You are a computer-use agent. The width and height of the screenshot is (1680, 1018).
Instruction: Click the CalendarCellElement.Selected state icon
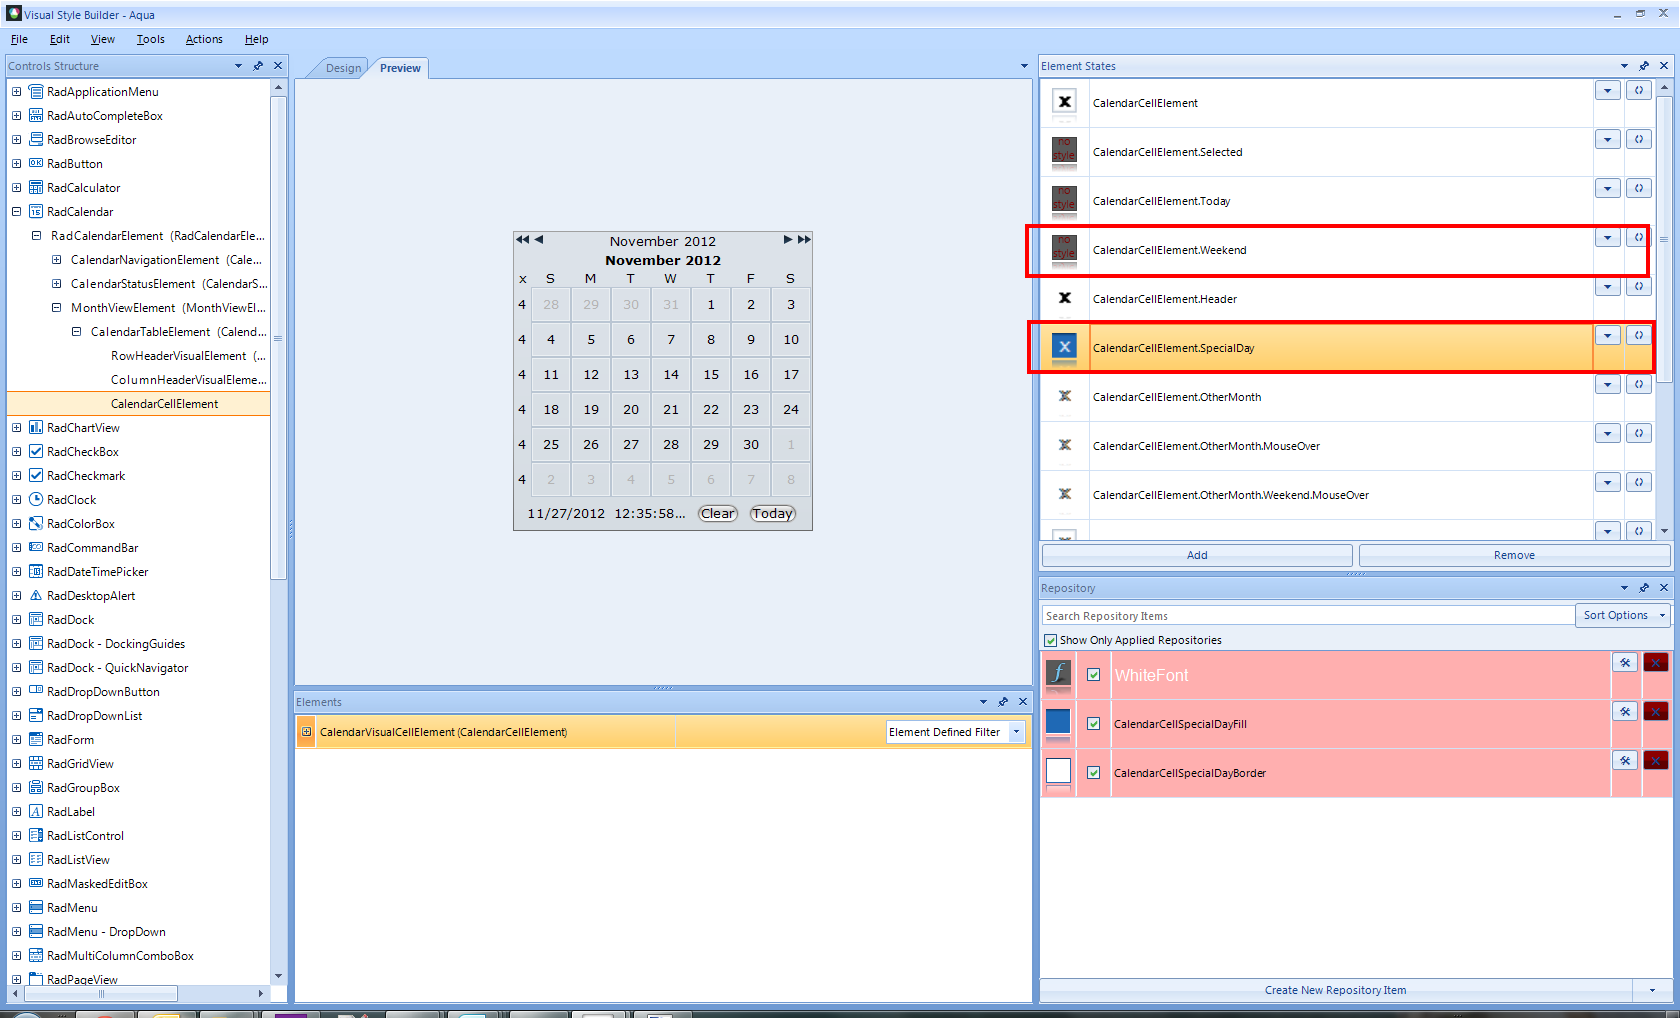tap(1065, 151)
